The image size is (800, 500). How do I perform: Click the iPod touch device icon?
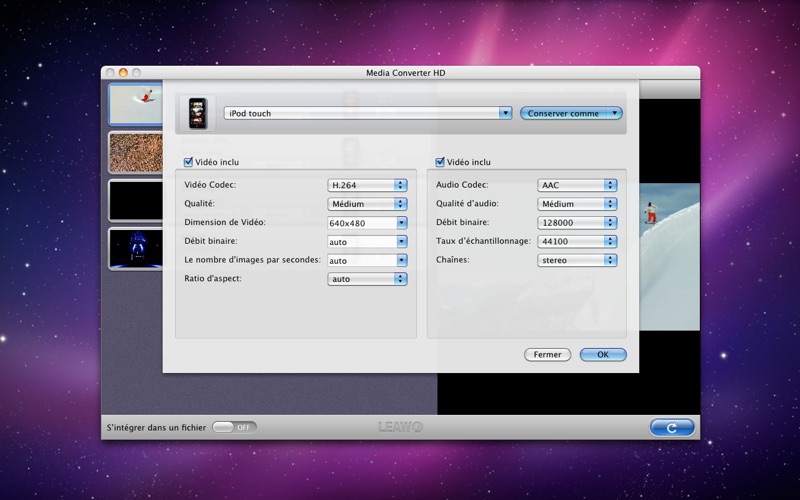click(198, 113)
